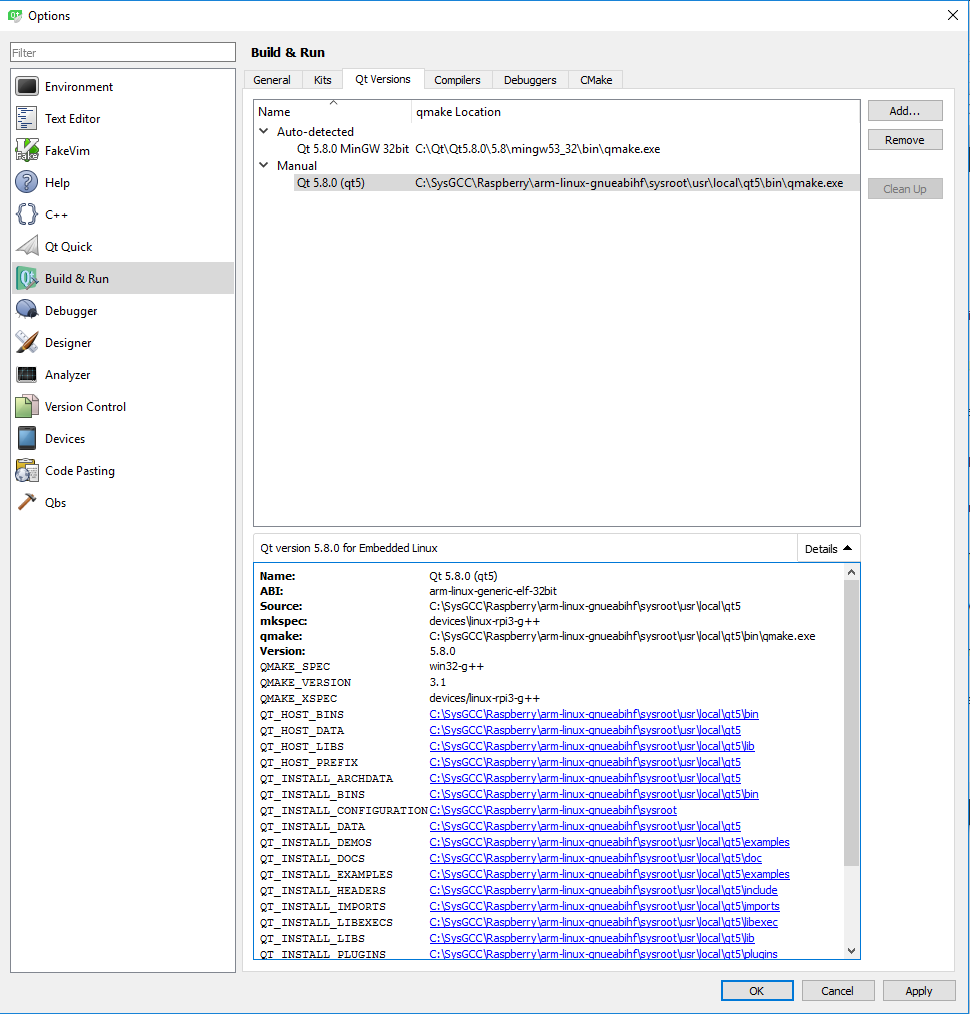The height and width of the screenshot is (1014, 970).
Task: Click the Qt Options window icon
Action: coord(14,16)
